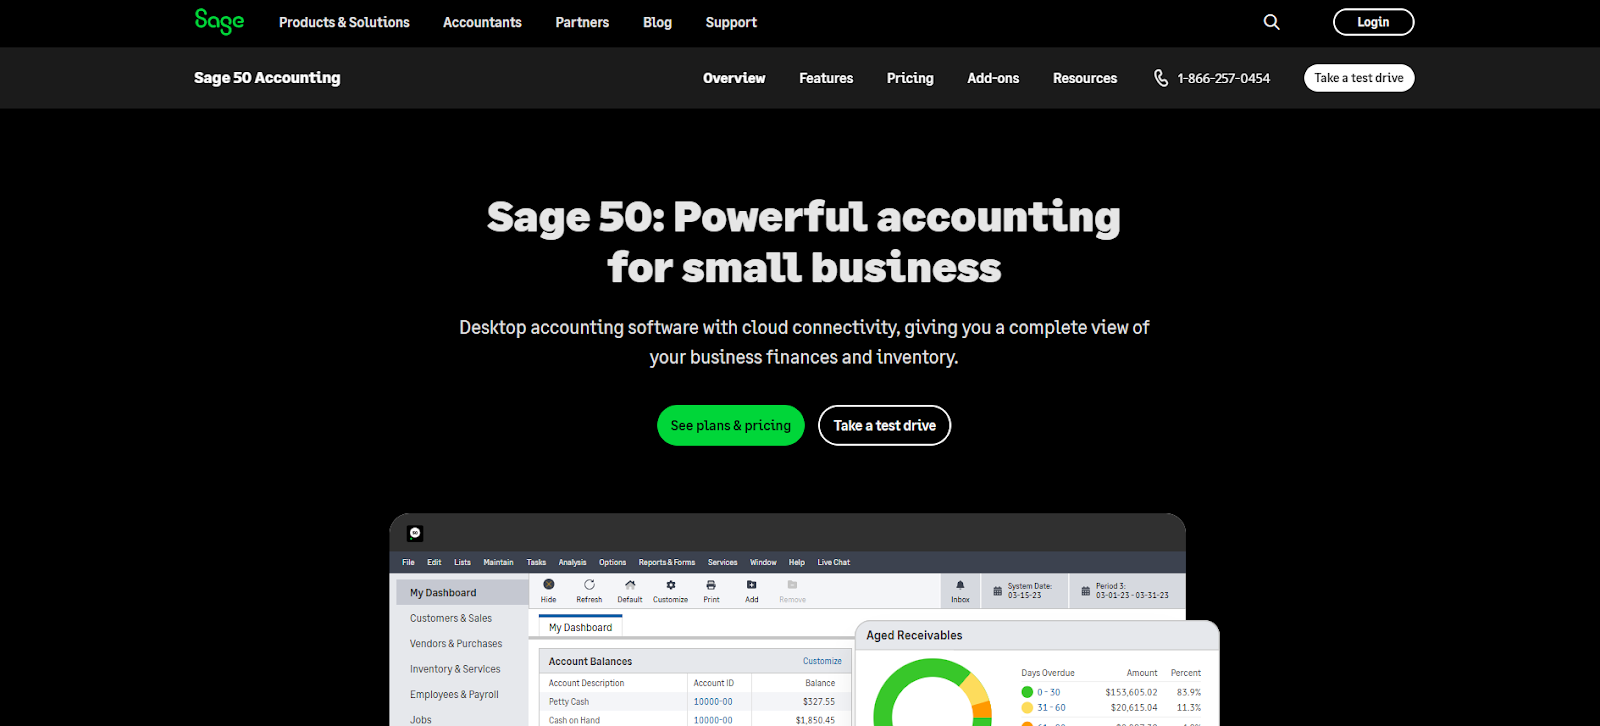Open the Maintain menu in preview
Viewport: 1600px width, 726px height.
(x=498, y=562)
